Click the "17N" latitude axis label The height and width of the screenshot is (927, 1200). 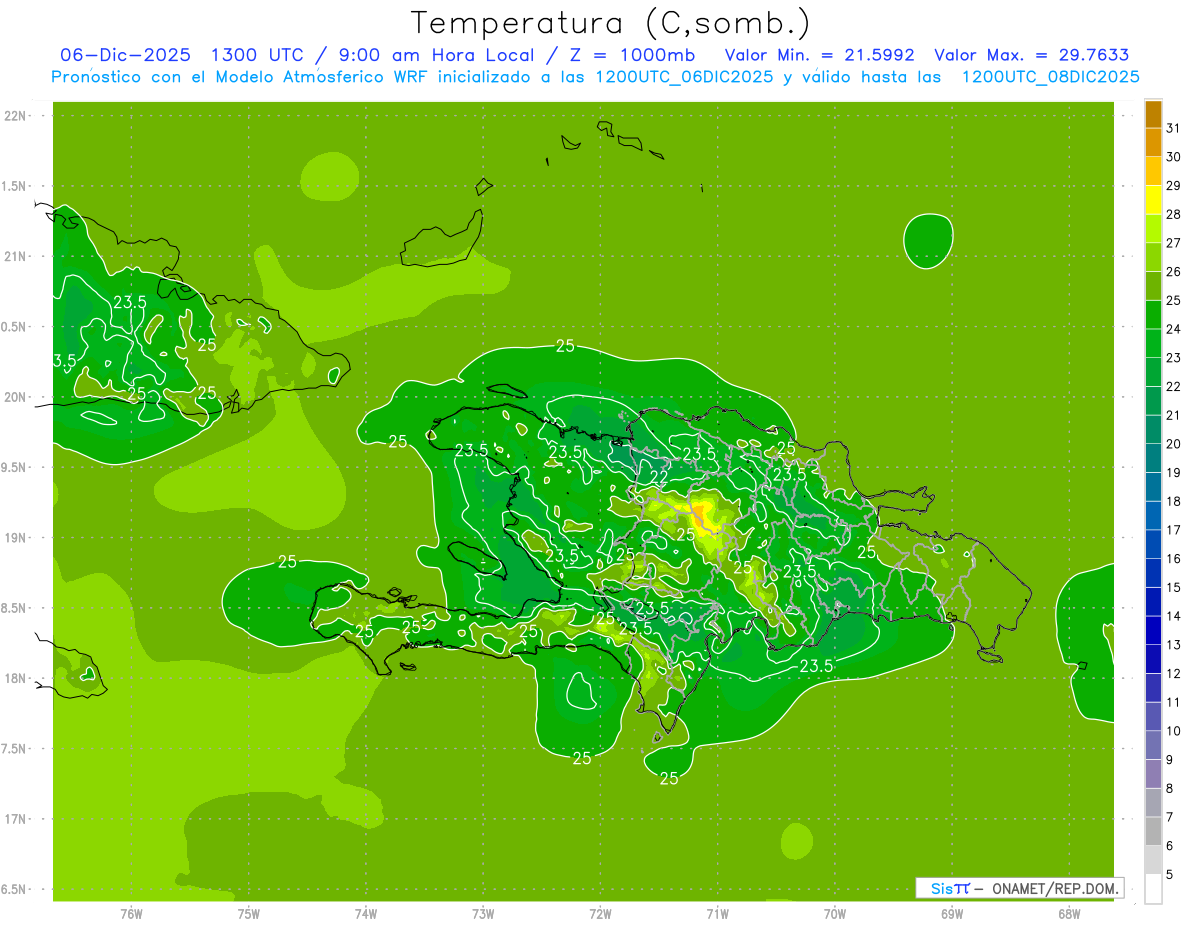click(14, 820)
